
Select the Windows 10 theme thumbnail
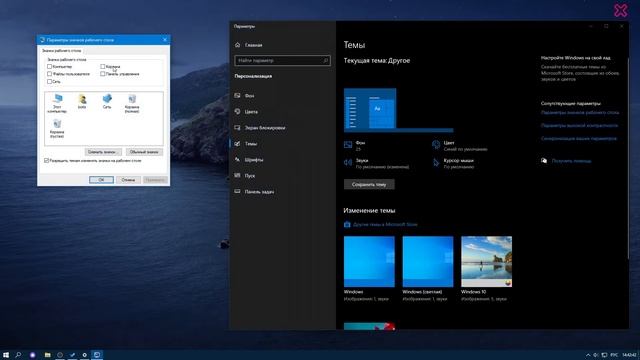486,262
